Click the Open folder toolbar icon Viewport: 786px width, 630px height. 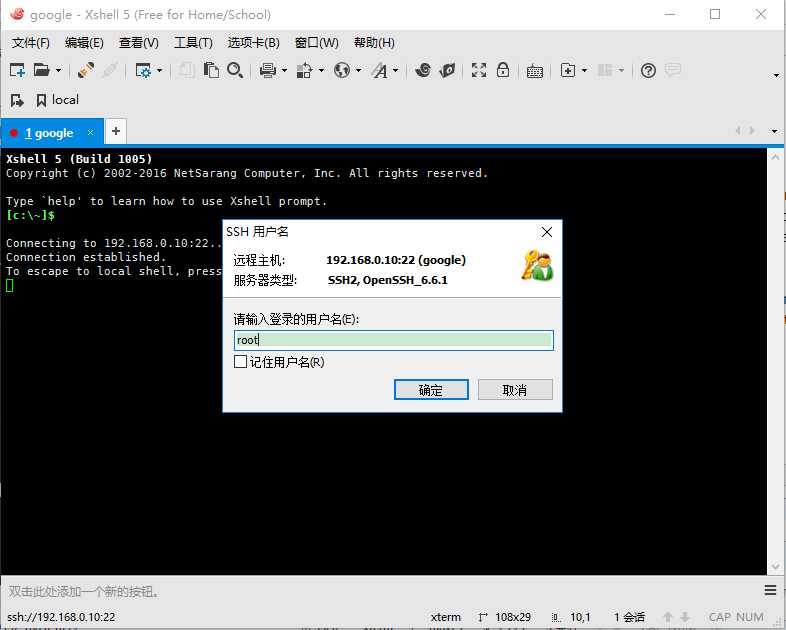(x=42, y=70)
